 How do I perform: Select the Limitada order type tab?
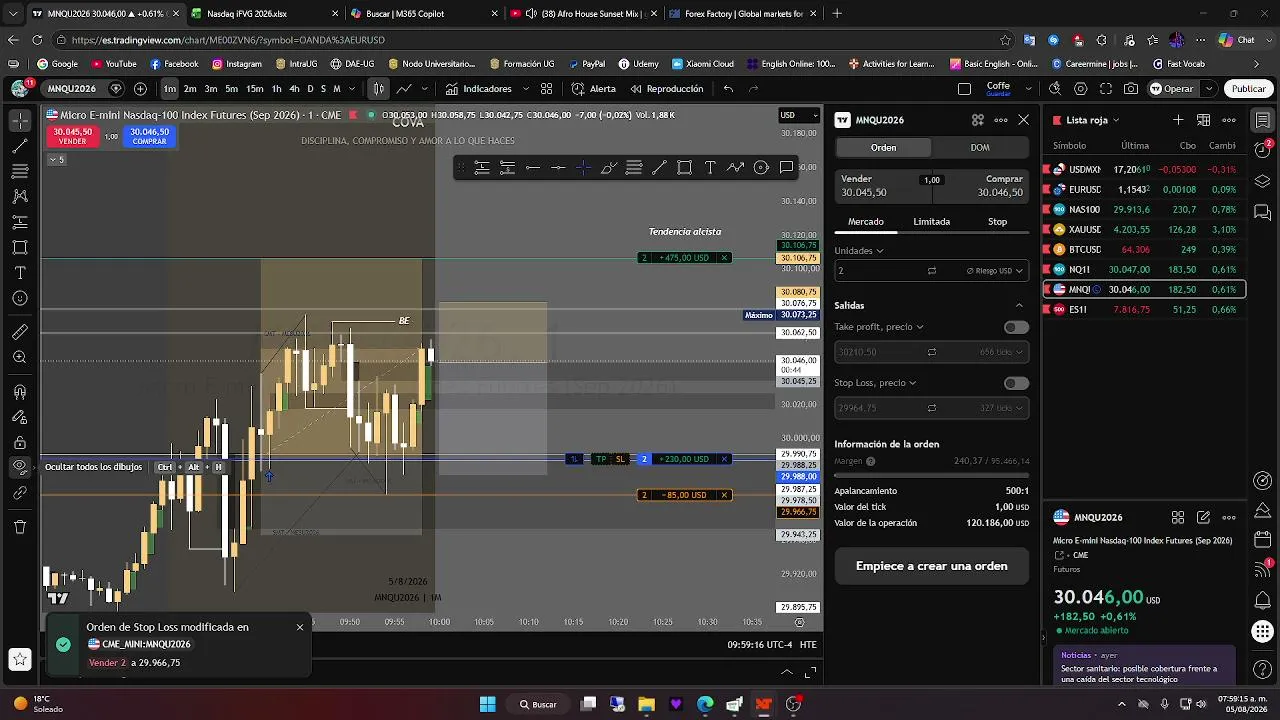pyautogui.click(x=931, y=222)
